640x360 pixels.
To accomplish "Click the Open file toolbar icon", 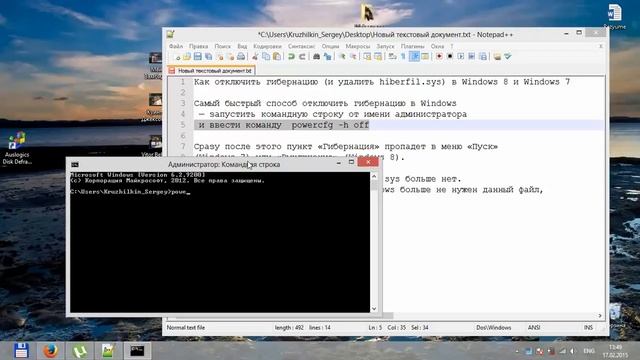I will point(187,57).
